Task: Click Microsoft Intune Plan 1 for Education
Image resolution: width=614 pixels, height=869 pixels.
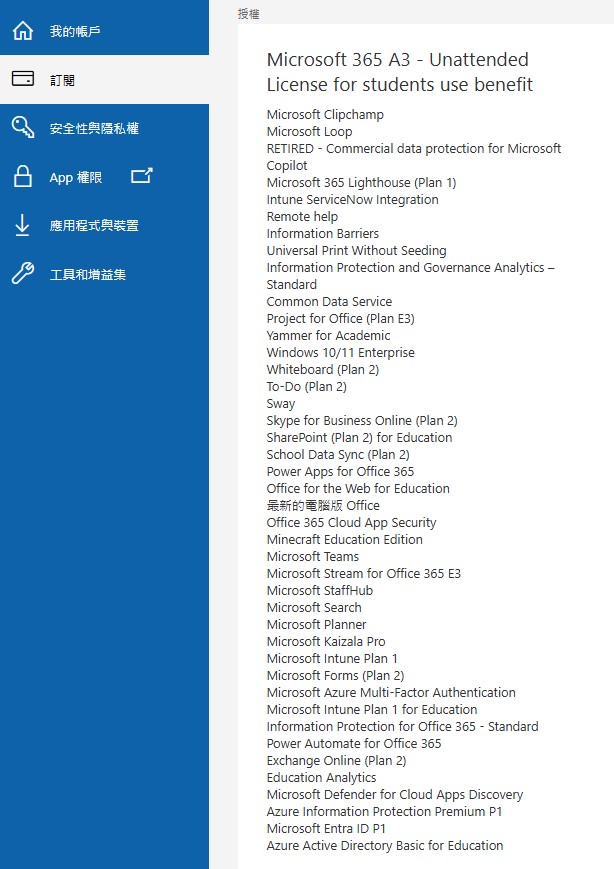Action: point(372,709)
